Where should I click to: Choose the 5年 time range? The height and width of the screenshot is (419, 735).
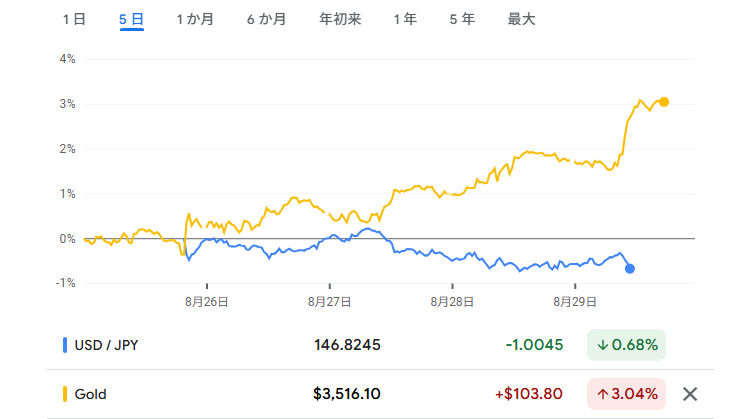pyautogui.click(x=462, y=19)
